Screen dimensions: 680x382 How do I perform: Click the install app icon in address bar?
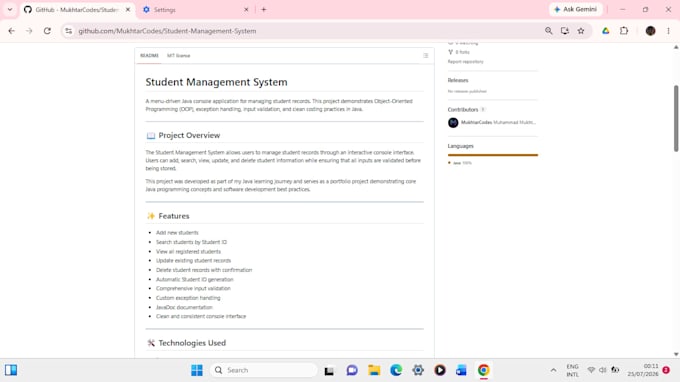click(x=565, y=31)
